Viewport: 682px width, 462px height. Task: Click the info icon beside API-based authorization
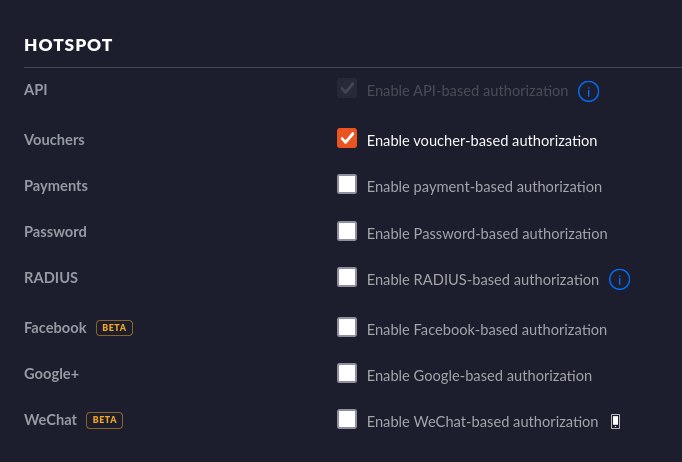tap(589, 92)
